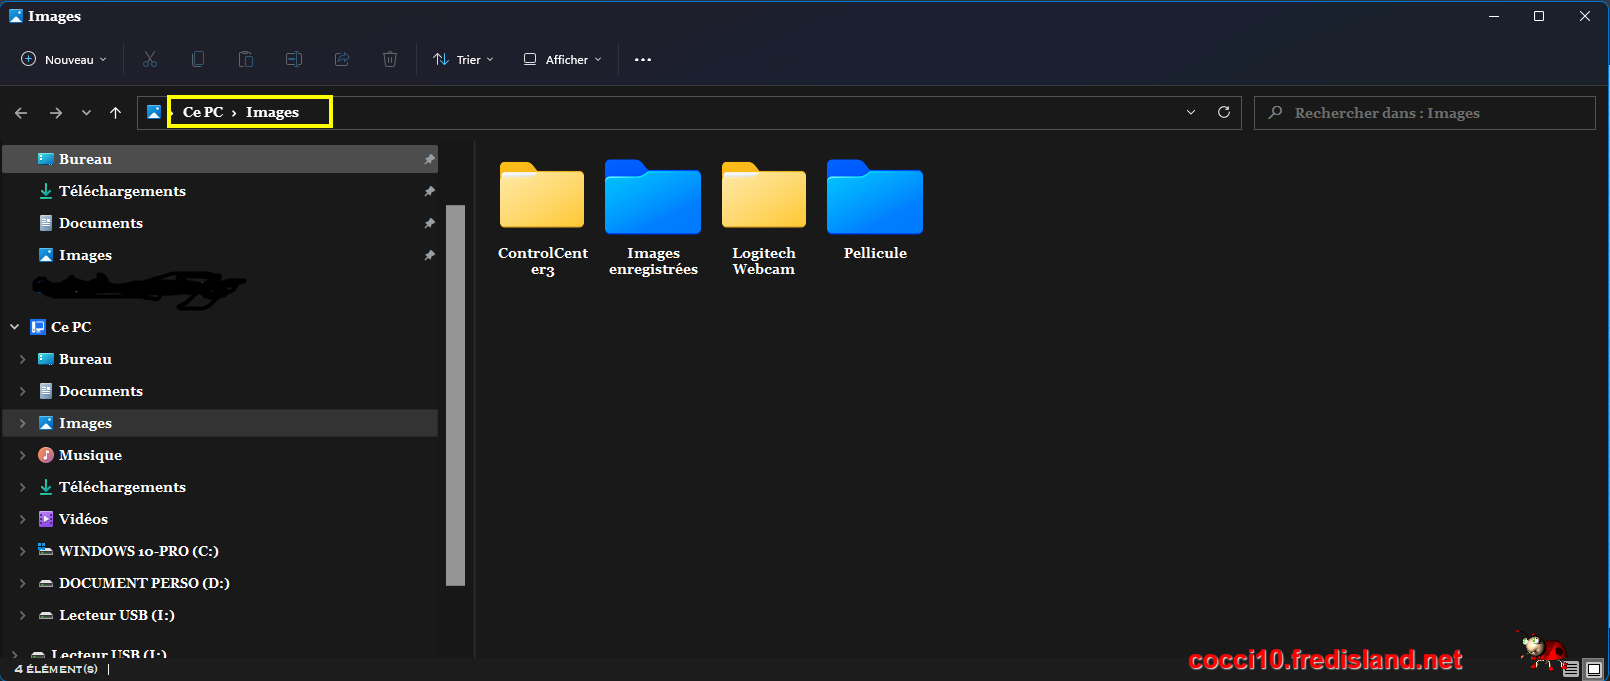The height and width of the screenshot is (681, 1610).
Task: Go up one folder level
Action: pos(116,113)
